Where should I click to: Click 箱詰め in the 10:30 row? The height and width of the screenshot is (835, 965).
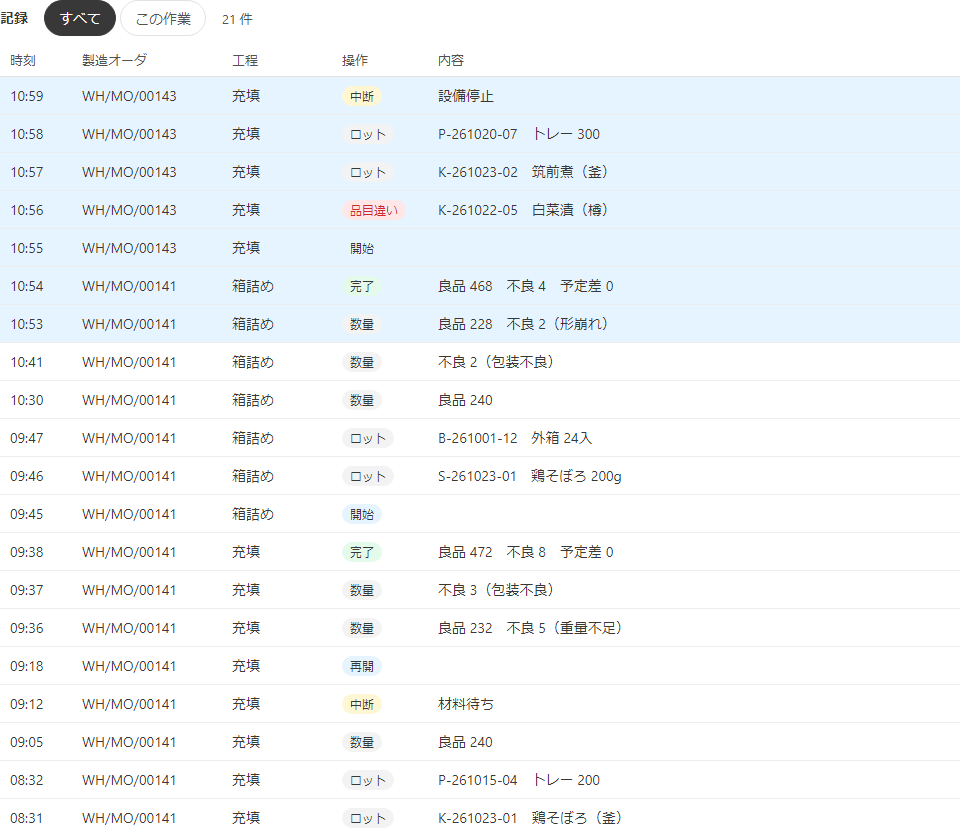pos(252,401)
